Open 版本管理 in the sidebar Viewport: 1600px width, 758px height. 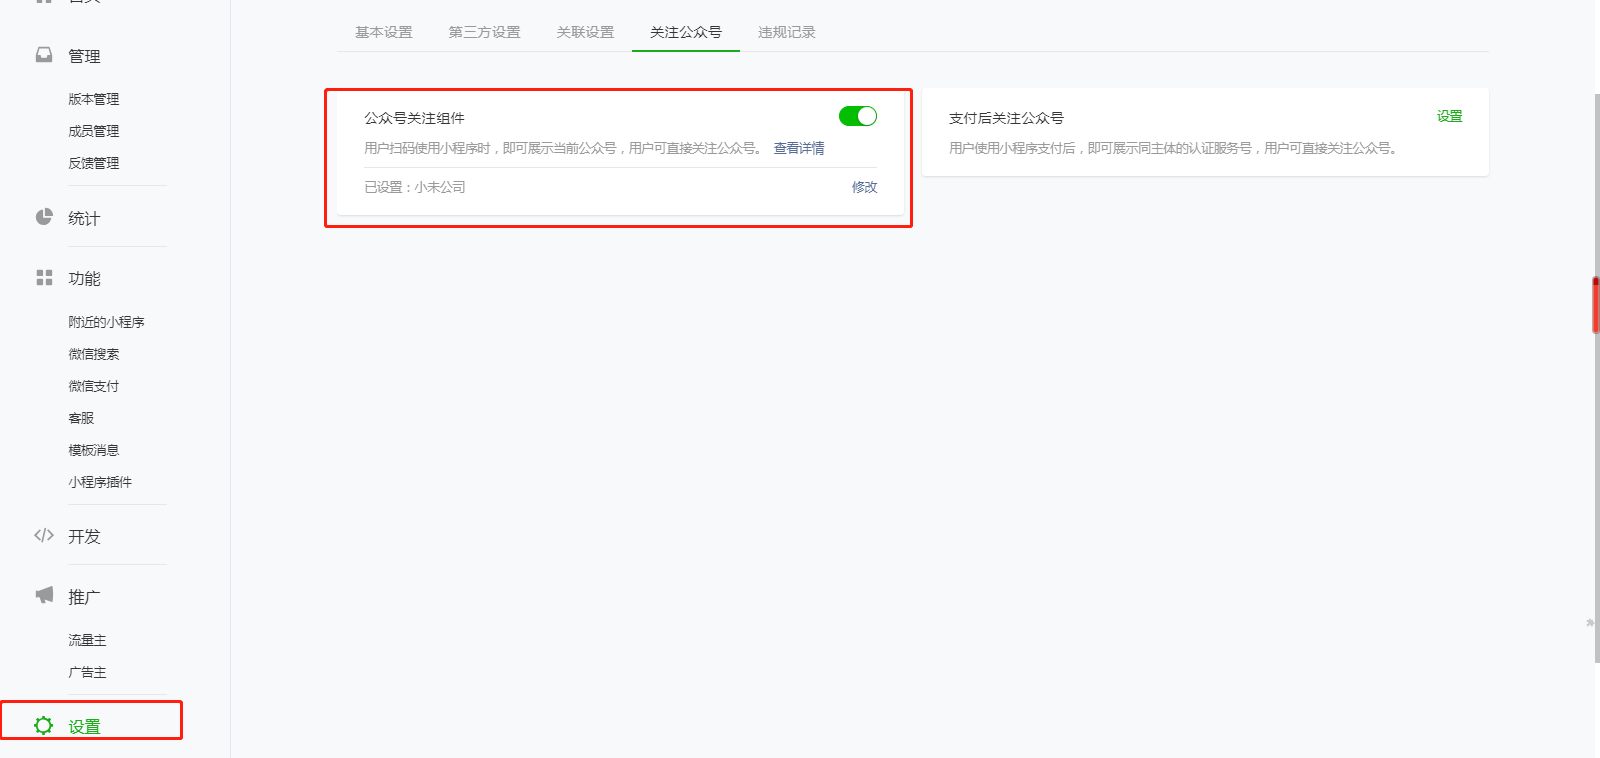coord(93,99)
